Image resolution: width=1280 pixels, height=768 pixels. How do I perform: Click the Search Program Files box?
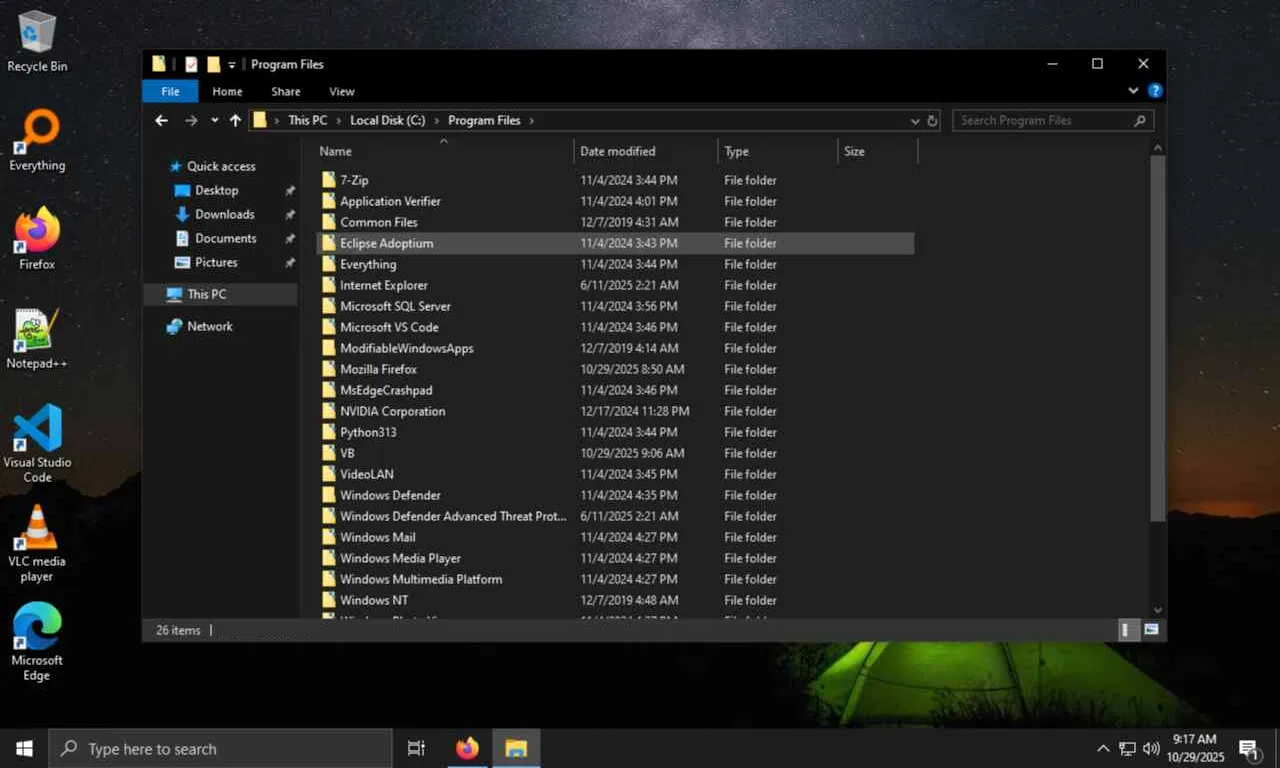click(1053, 120)
